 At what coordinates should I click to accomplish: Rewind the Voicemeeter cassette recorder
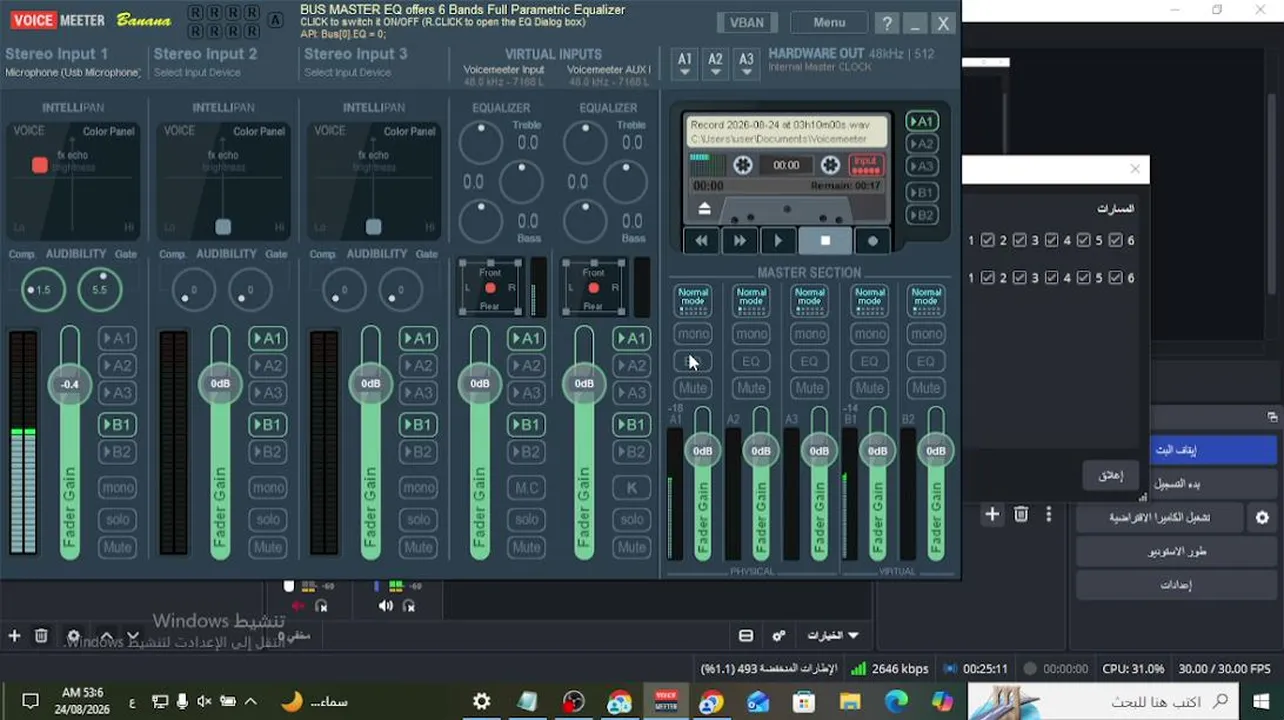(701, 241)
